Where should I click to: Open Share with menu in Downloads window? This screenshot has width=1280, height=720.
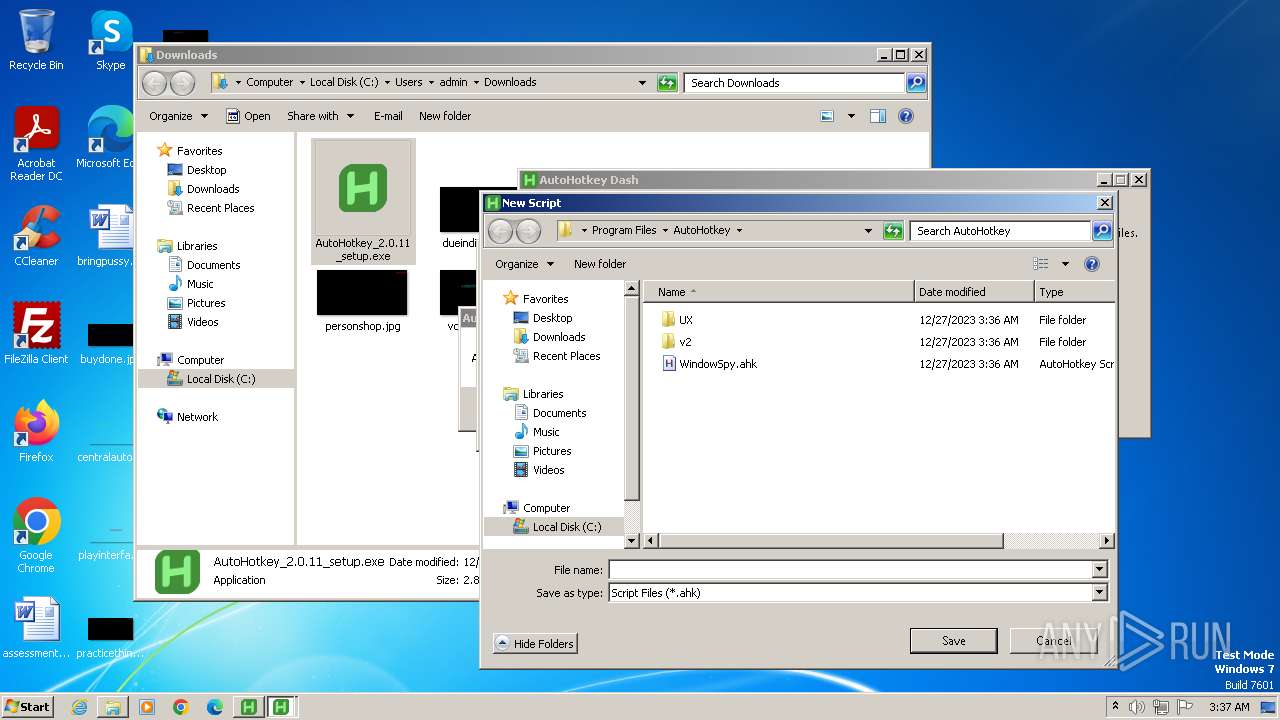point(320,116)
